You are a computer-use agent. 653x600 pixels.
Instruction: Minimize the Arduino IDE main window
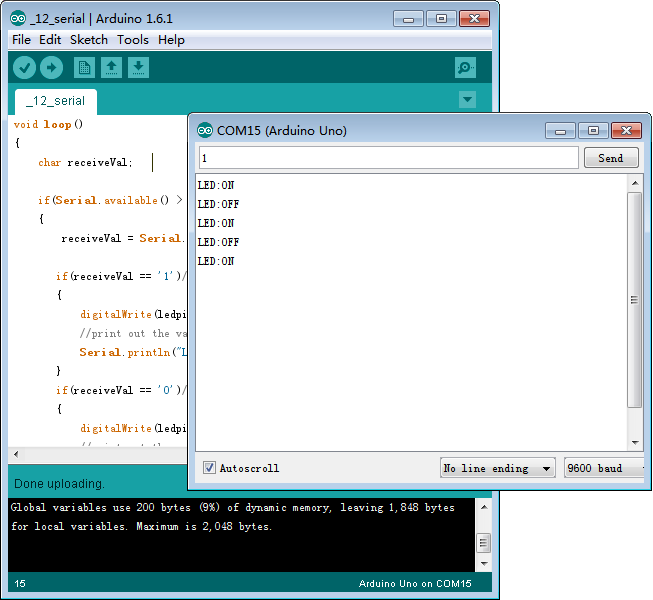click(x=408, y=19)
